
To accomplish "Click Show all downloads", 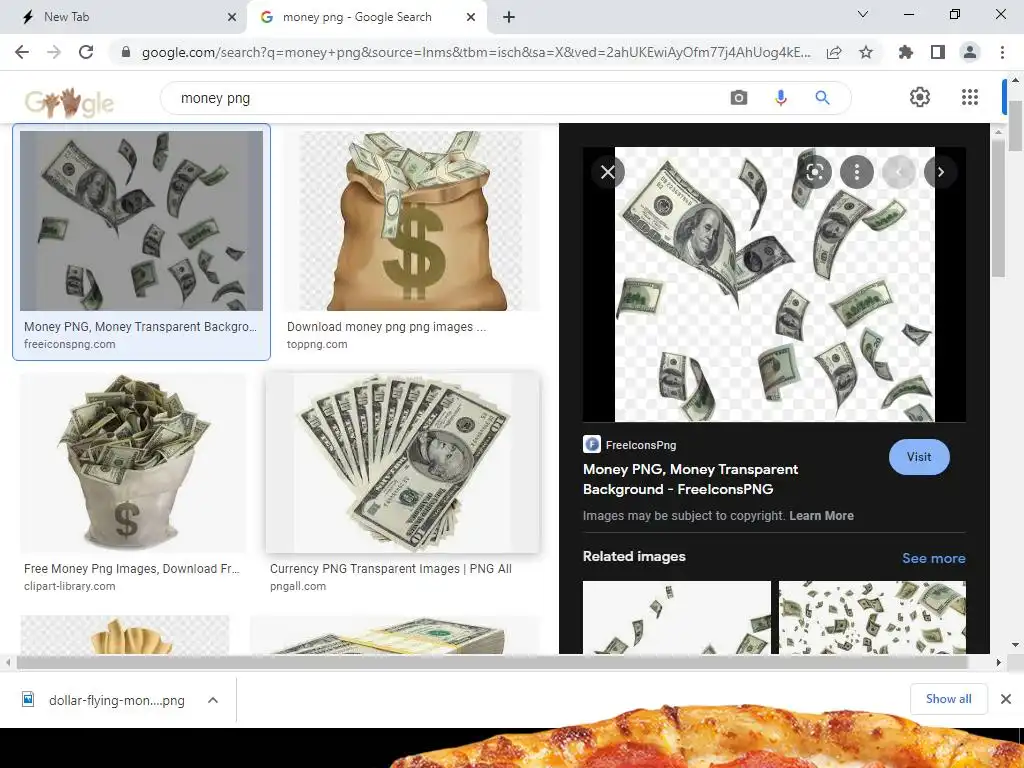I will pos(948,699).
